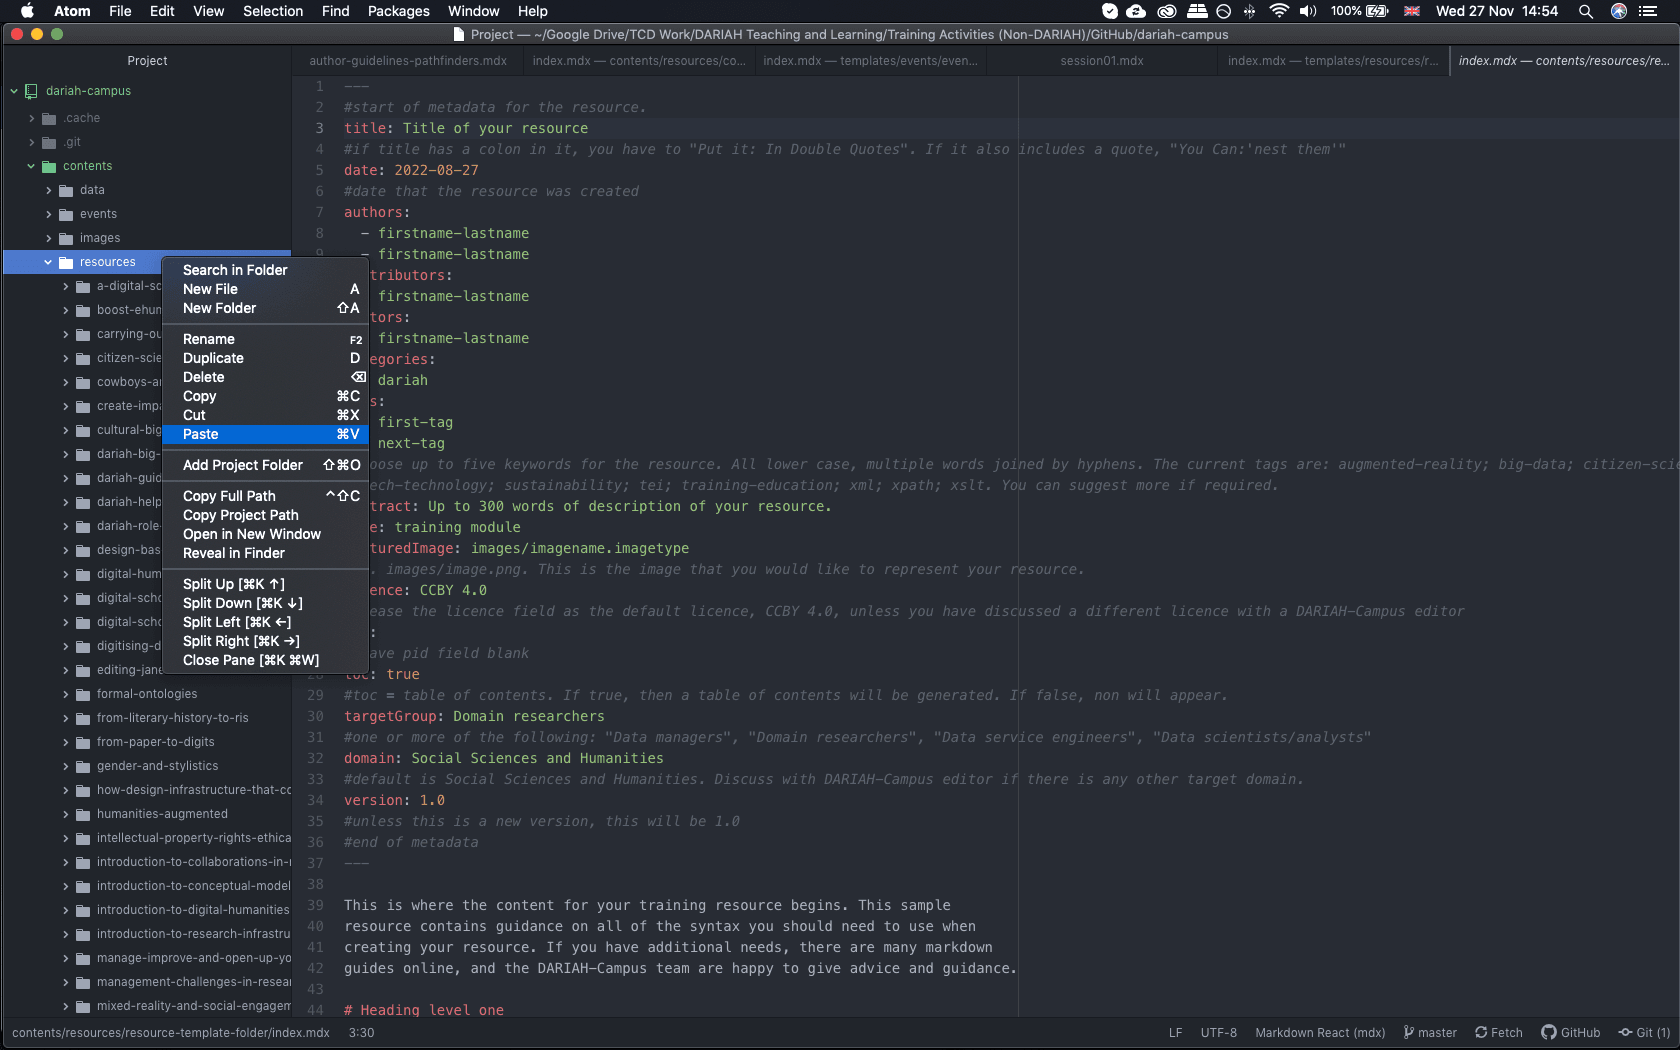Click the UTF-8 encoding indicator
Screen dimensions: 1680x1050
(1217, 1032)
